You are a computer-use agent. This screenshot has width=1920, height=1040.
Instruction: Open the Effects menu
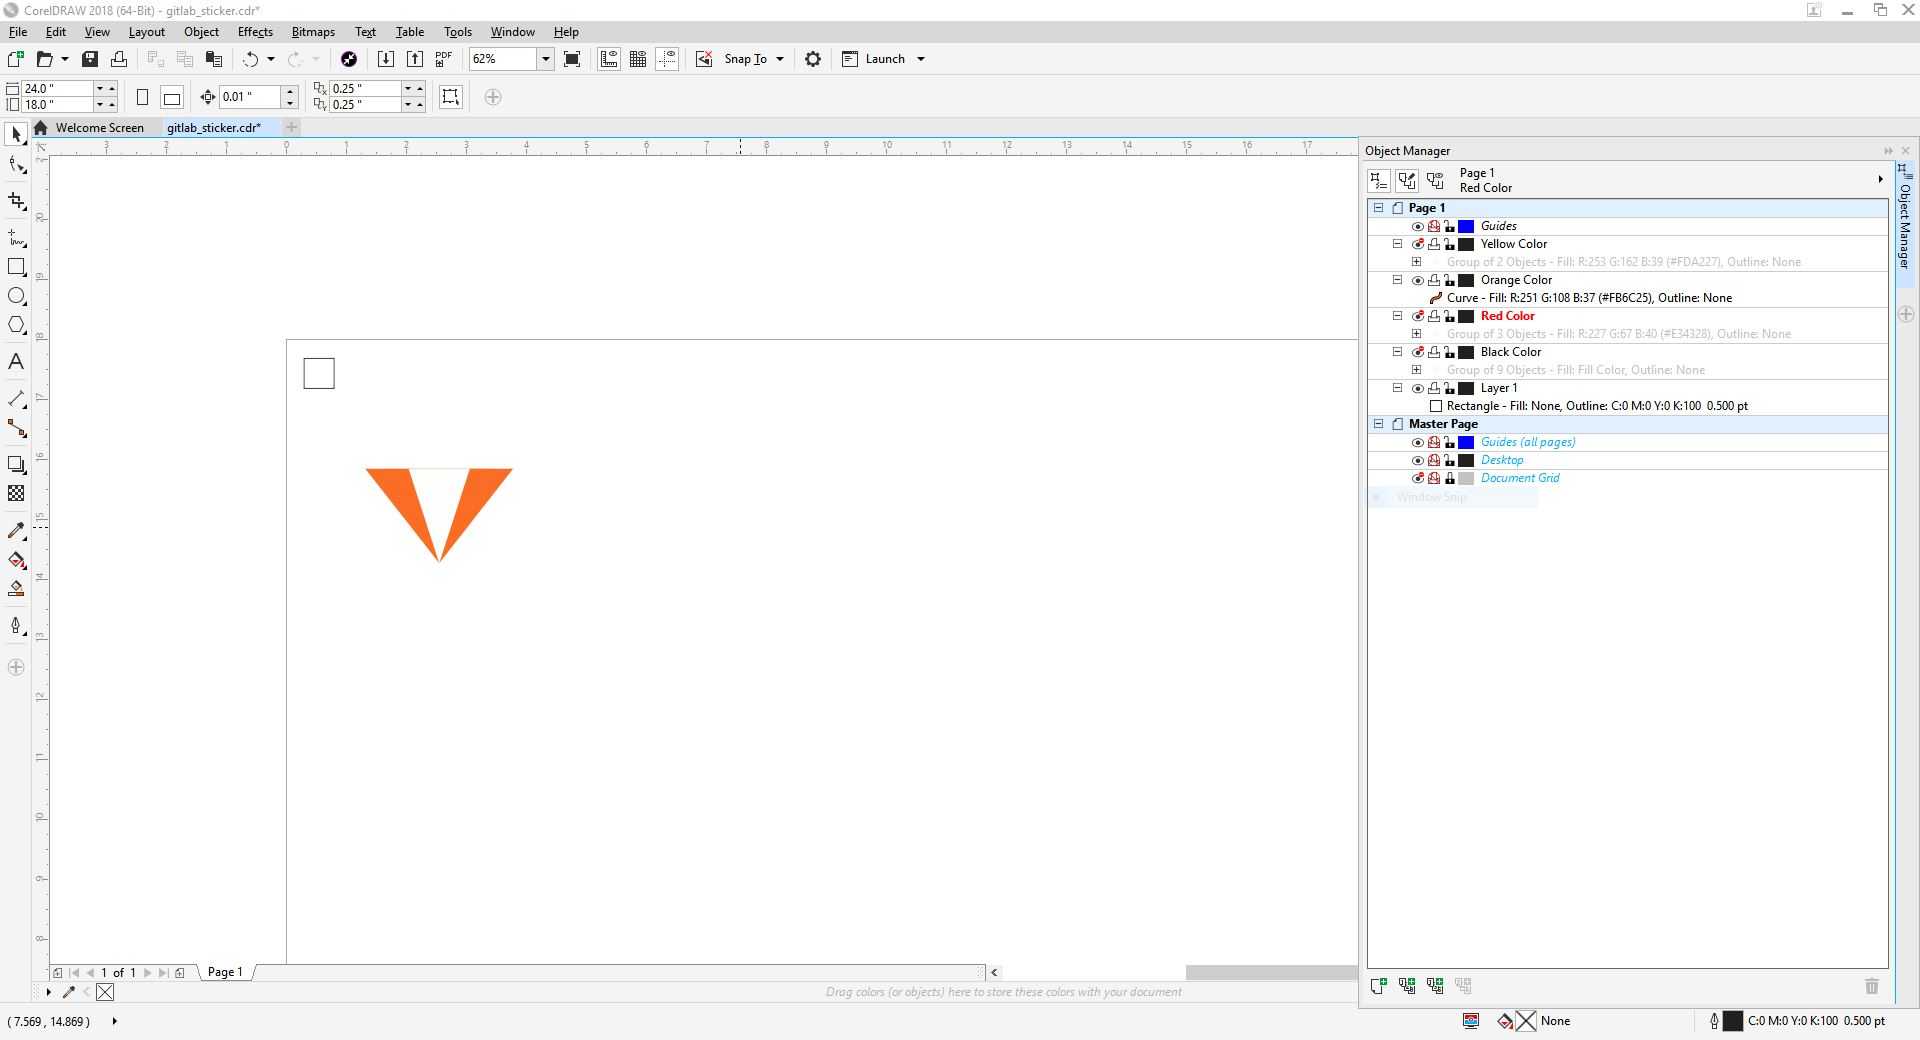pyautogui.click(x=255, y=32)
